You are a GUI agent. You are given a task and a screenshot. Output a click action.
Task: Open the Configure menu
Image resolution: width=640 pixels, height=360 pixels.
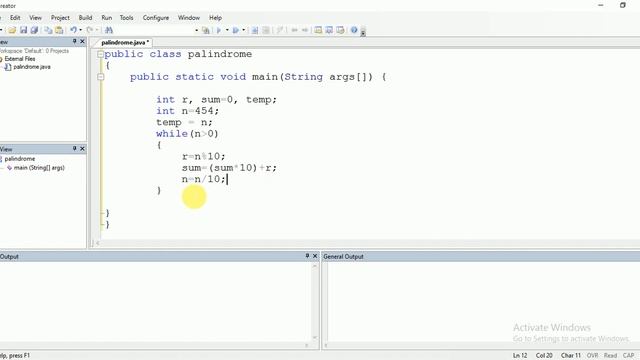click(156, 18)
